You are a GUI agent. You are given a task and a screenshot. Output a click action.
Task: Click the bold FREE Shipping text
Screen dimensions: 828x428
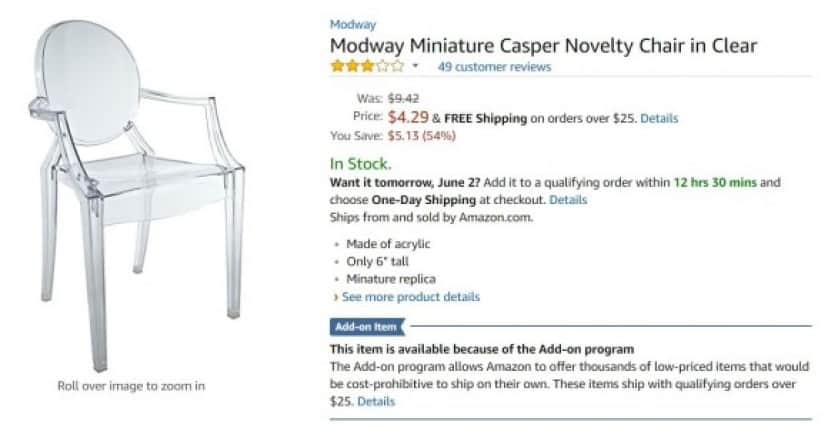[485, 118]
